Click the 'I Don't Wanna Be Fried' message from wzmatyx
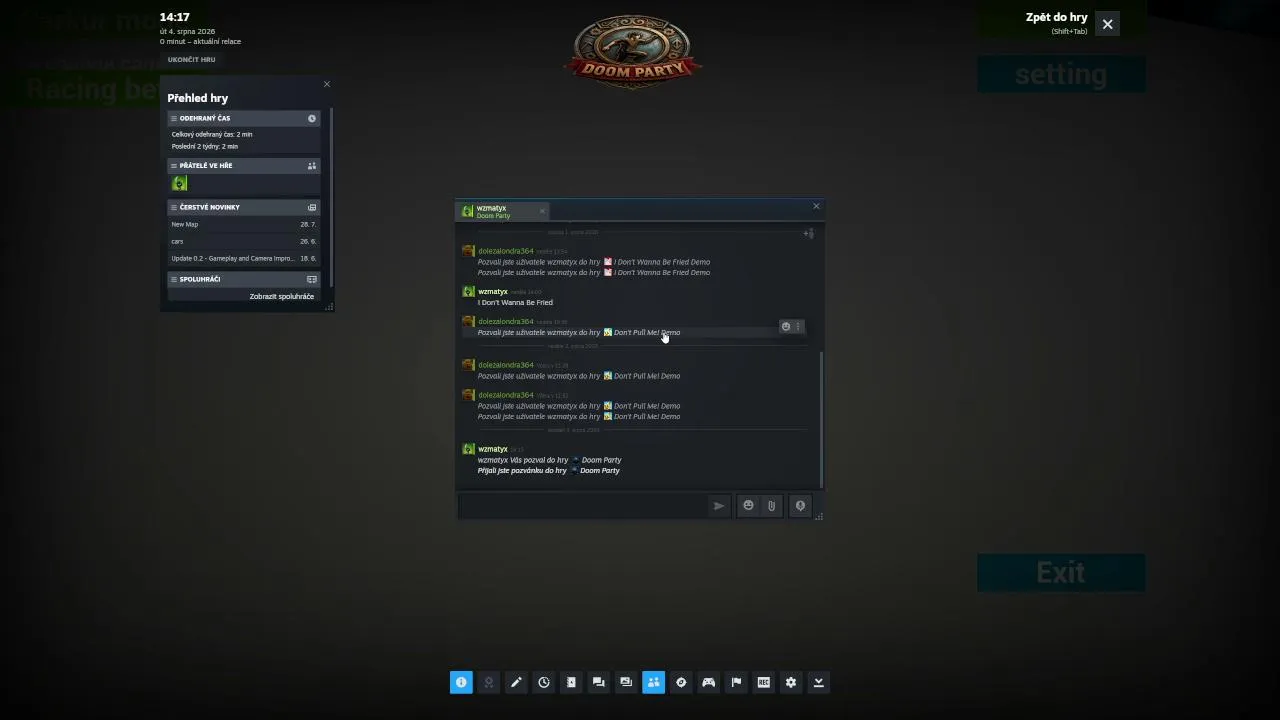Viewport: 1280px width, 720px height. (x=515, y=303)
